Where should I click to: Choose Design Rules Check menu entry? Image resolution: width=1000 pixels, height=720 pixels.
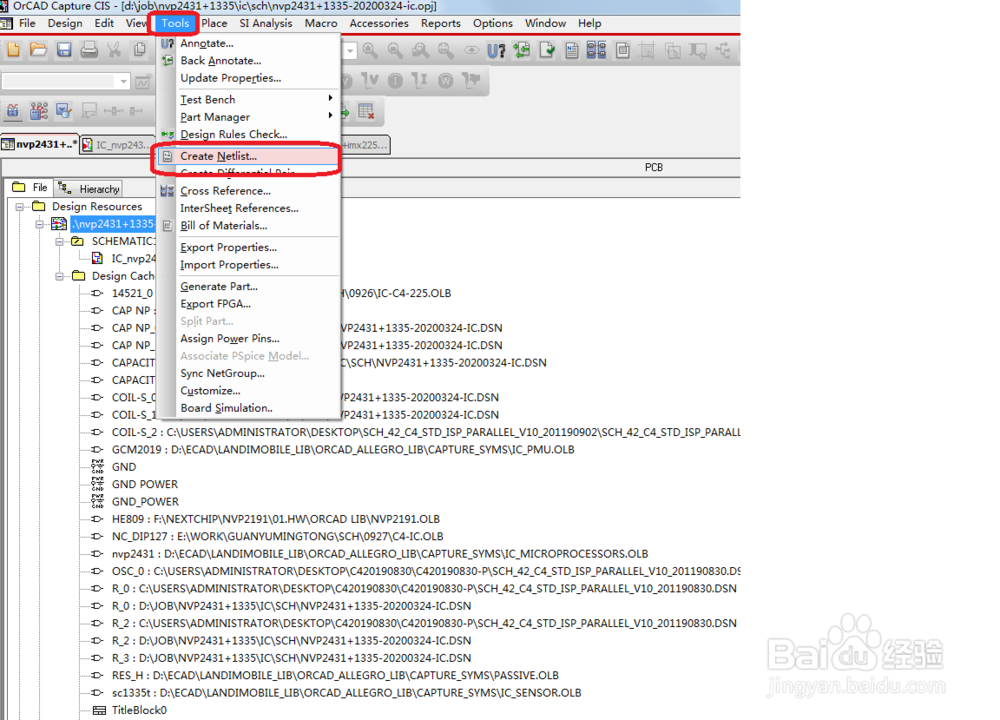[x=249, y=134]
